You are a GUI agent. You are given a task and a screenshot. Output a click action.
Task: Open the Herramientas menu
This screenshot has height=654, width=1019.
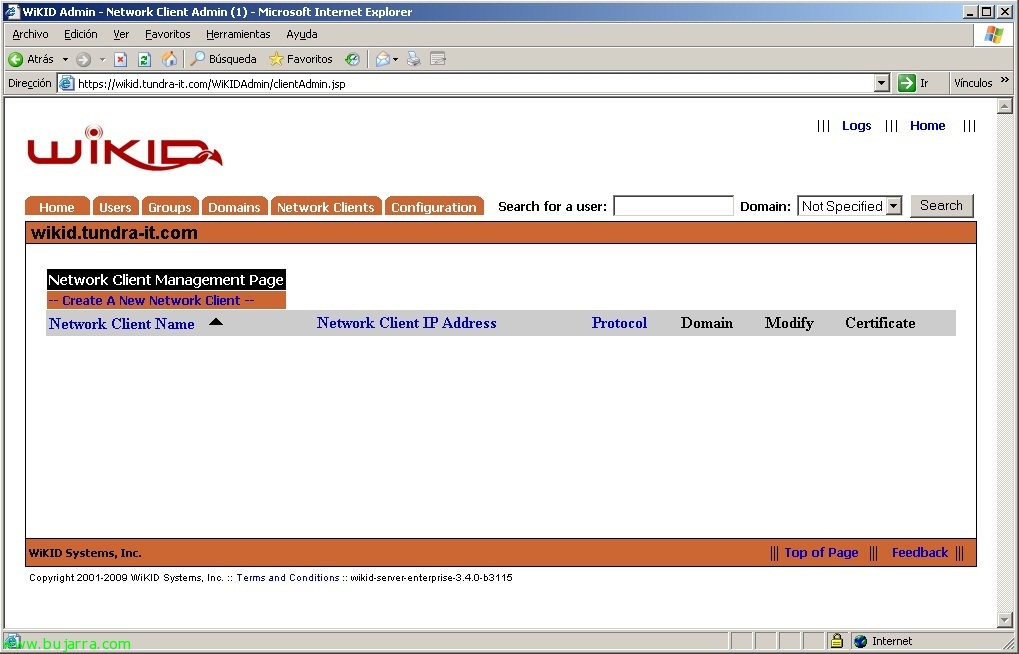pos(238,34)
